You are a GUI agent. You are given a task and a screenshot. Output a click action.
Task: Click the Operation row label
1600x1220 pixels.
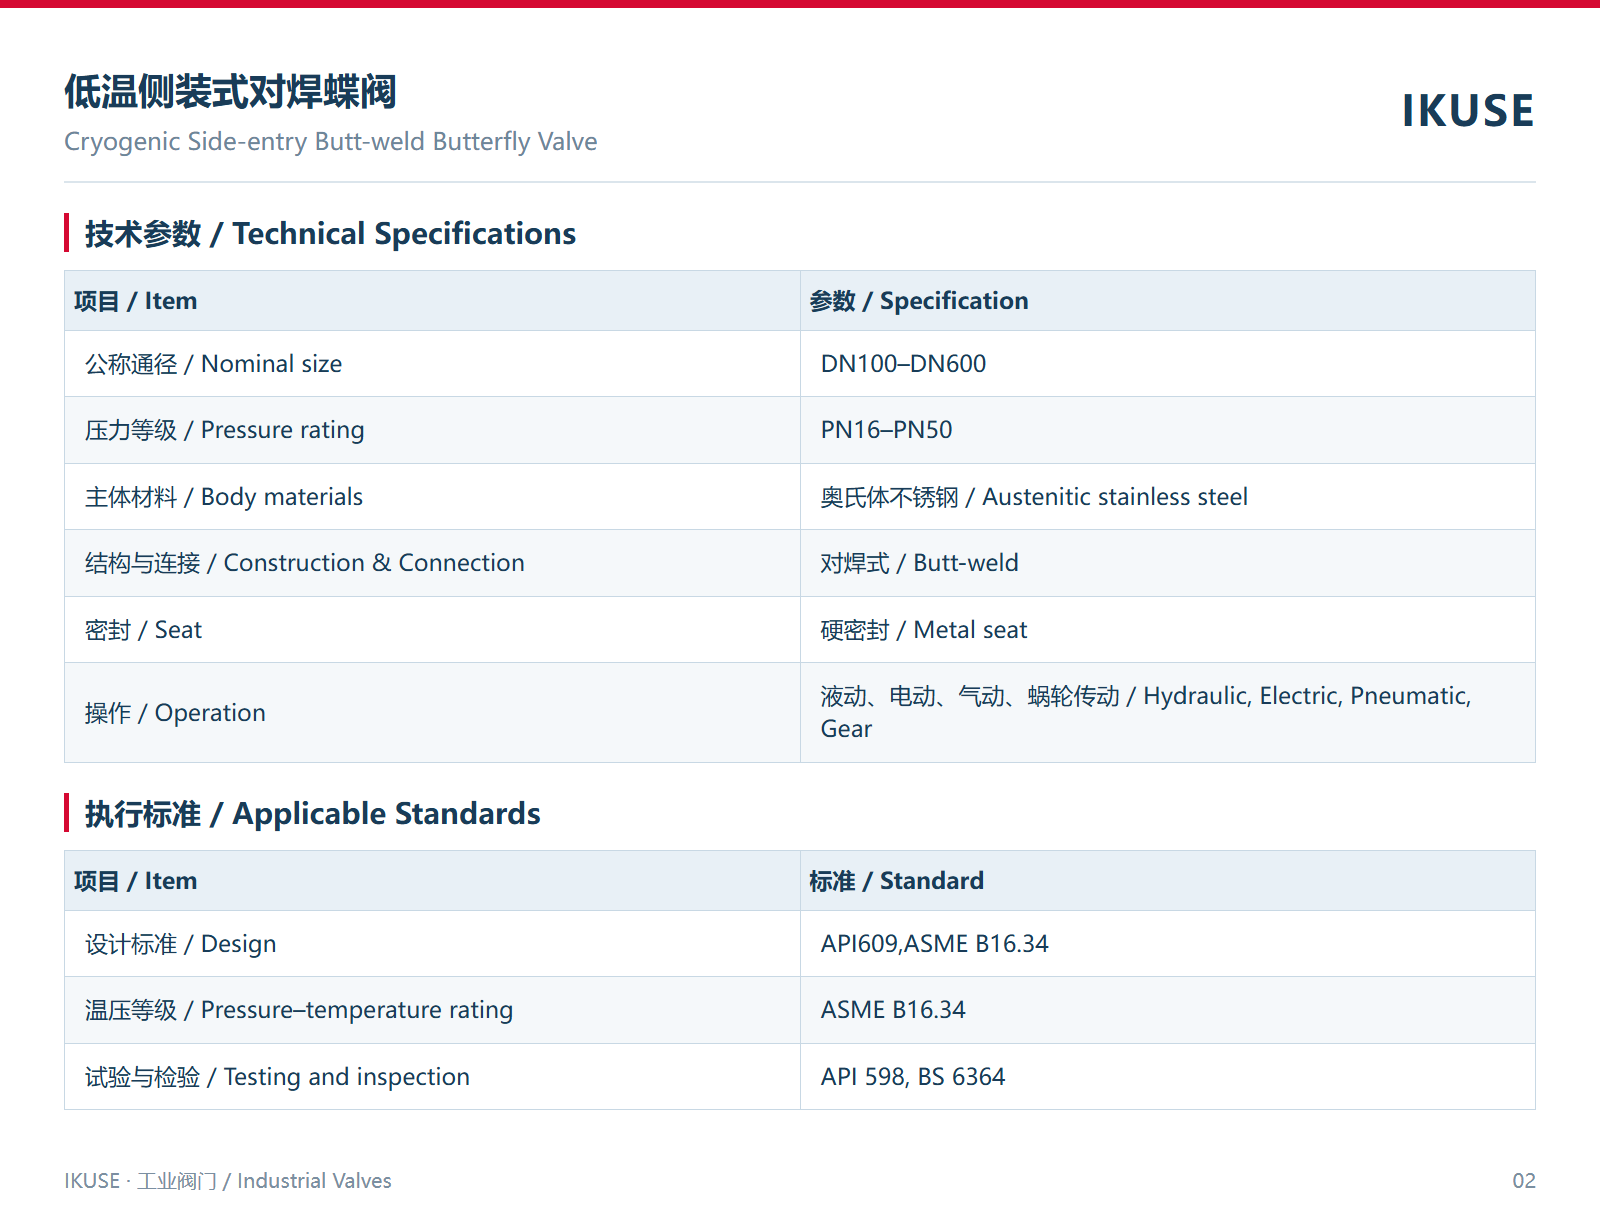coord(176,713)
